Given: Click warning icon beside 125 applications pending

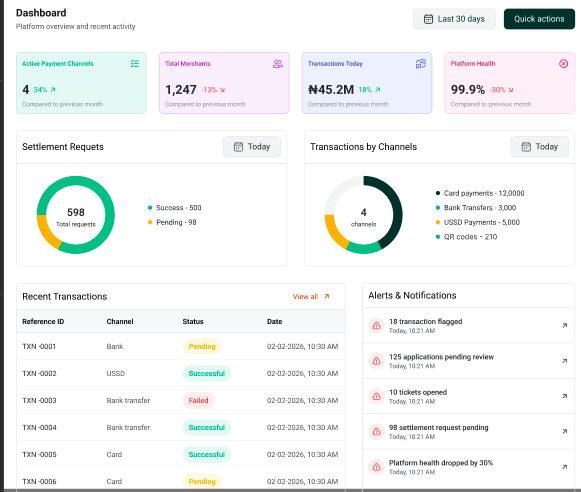Looking at the screenshot, I should tap(376, 361).
